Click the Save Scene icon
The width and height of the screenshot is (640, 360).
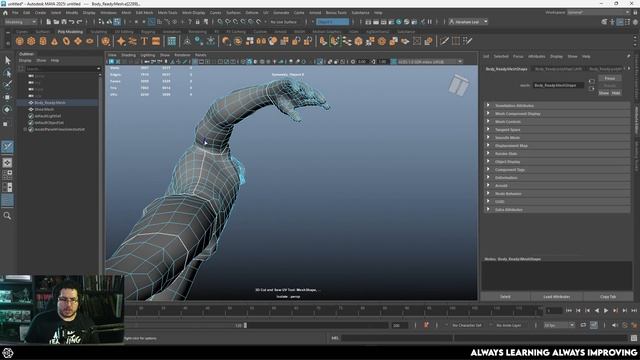point(64,22)
